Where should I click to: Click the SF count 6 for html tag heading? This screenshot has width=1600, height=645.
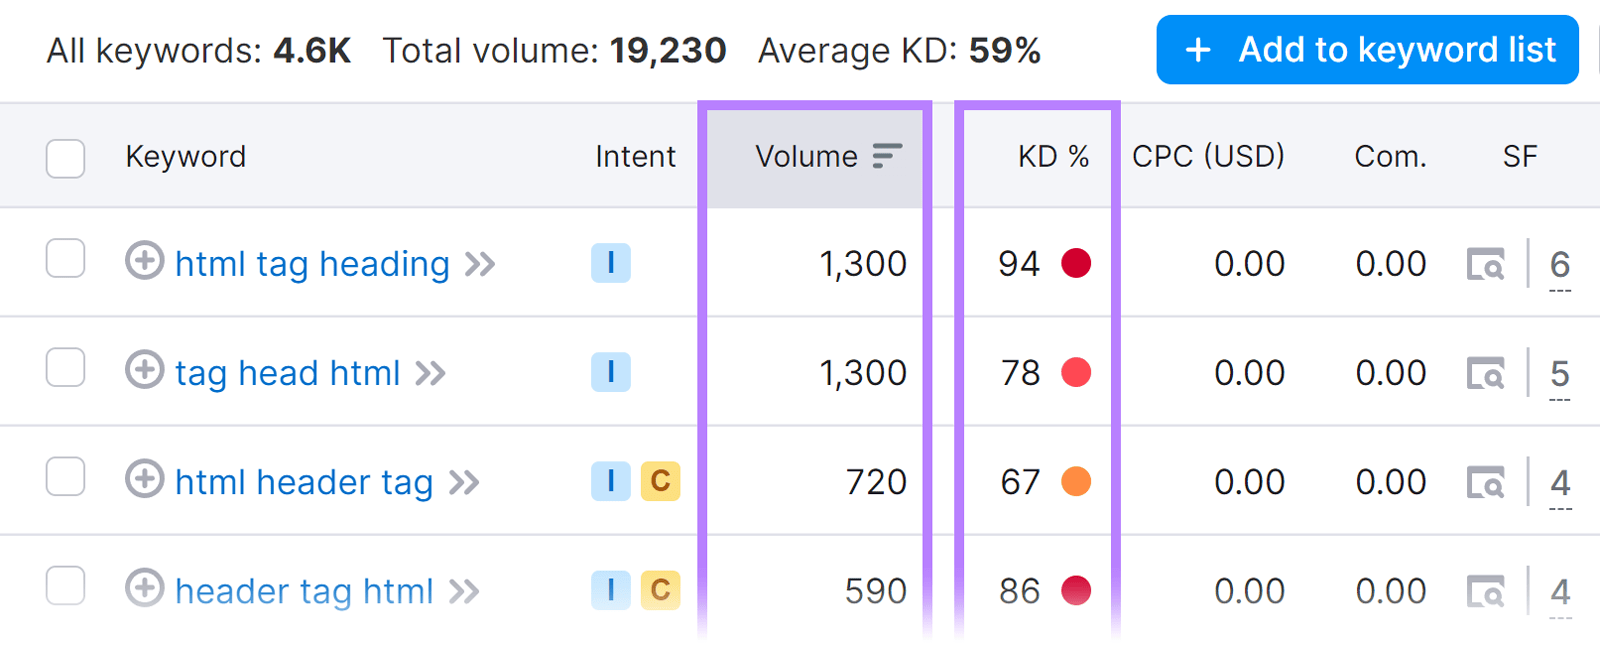pos(1560,263)
